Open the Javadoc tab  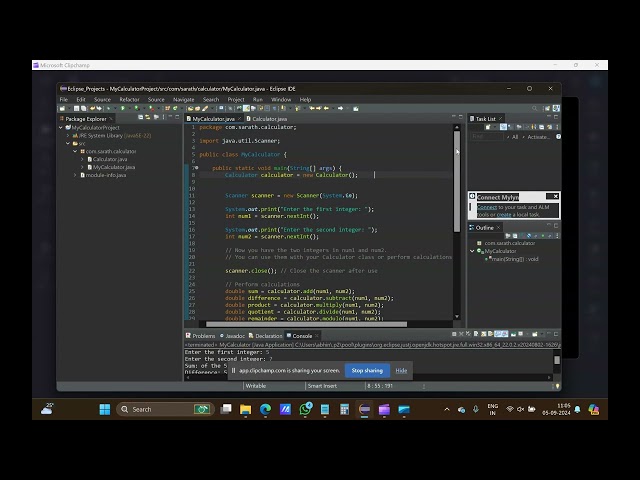point(232,336)
